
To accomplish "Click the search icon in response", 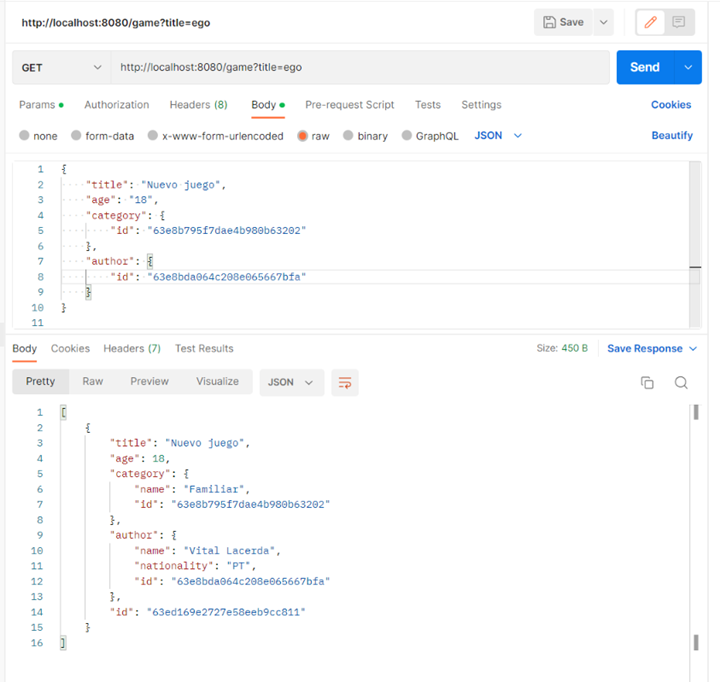I will pos(681,382).
